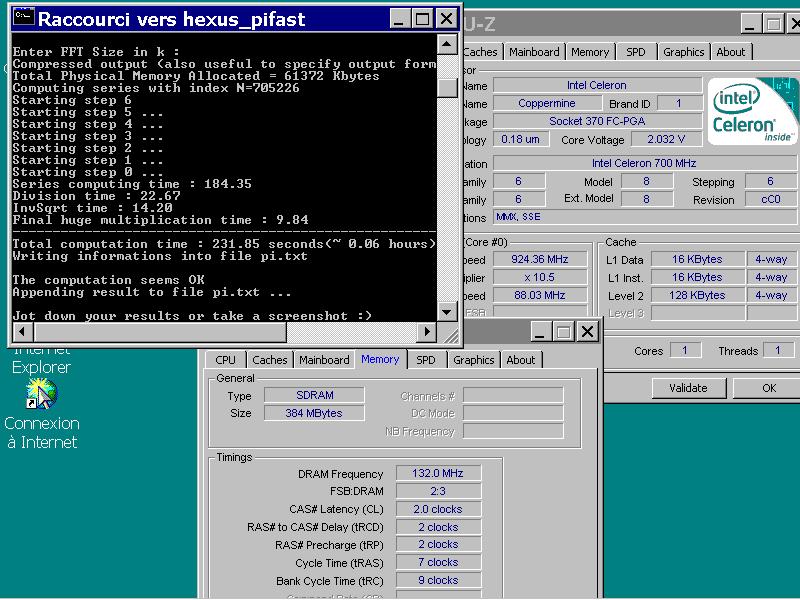Click the Cores count value
The width and height of the screenshot is (800, 600).
tap(685, 350)
